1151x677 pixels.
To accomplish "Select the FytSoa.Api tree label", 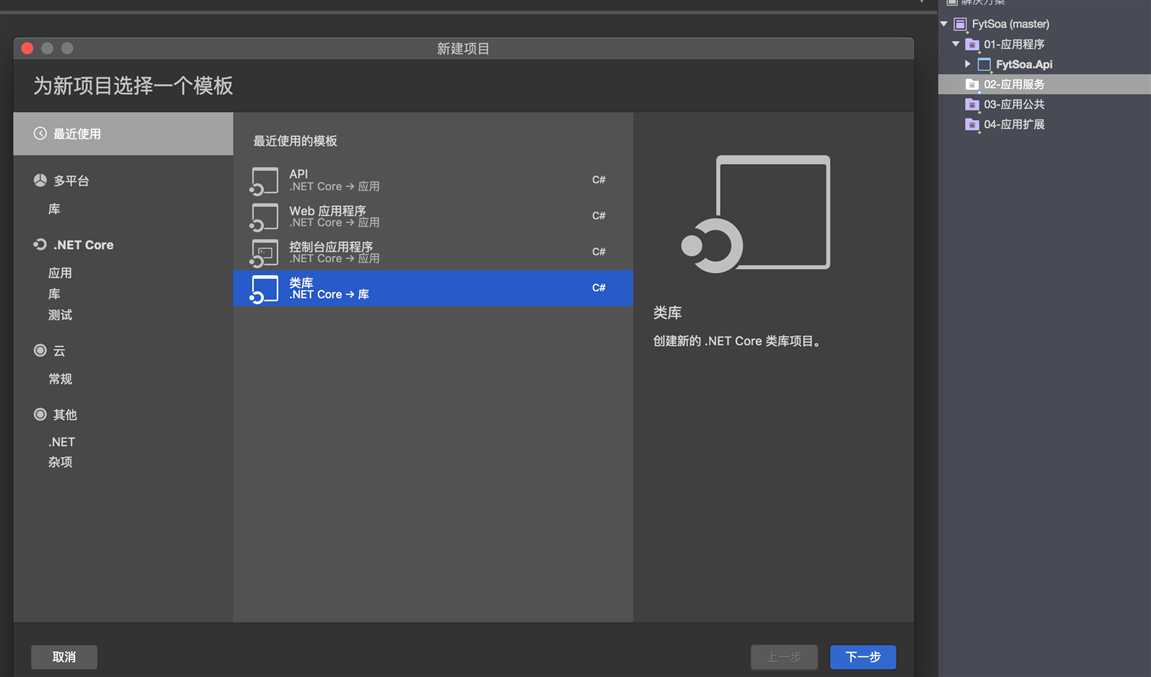I will click(1024, 65).
